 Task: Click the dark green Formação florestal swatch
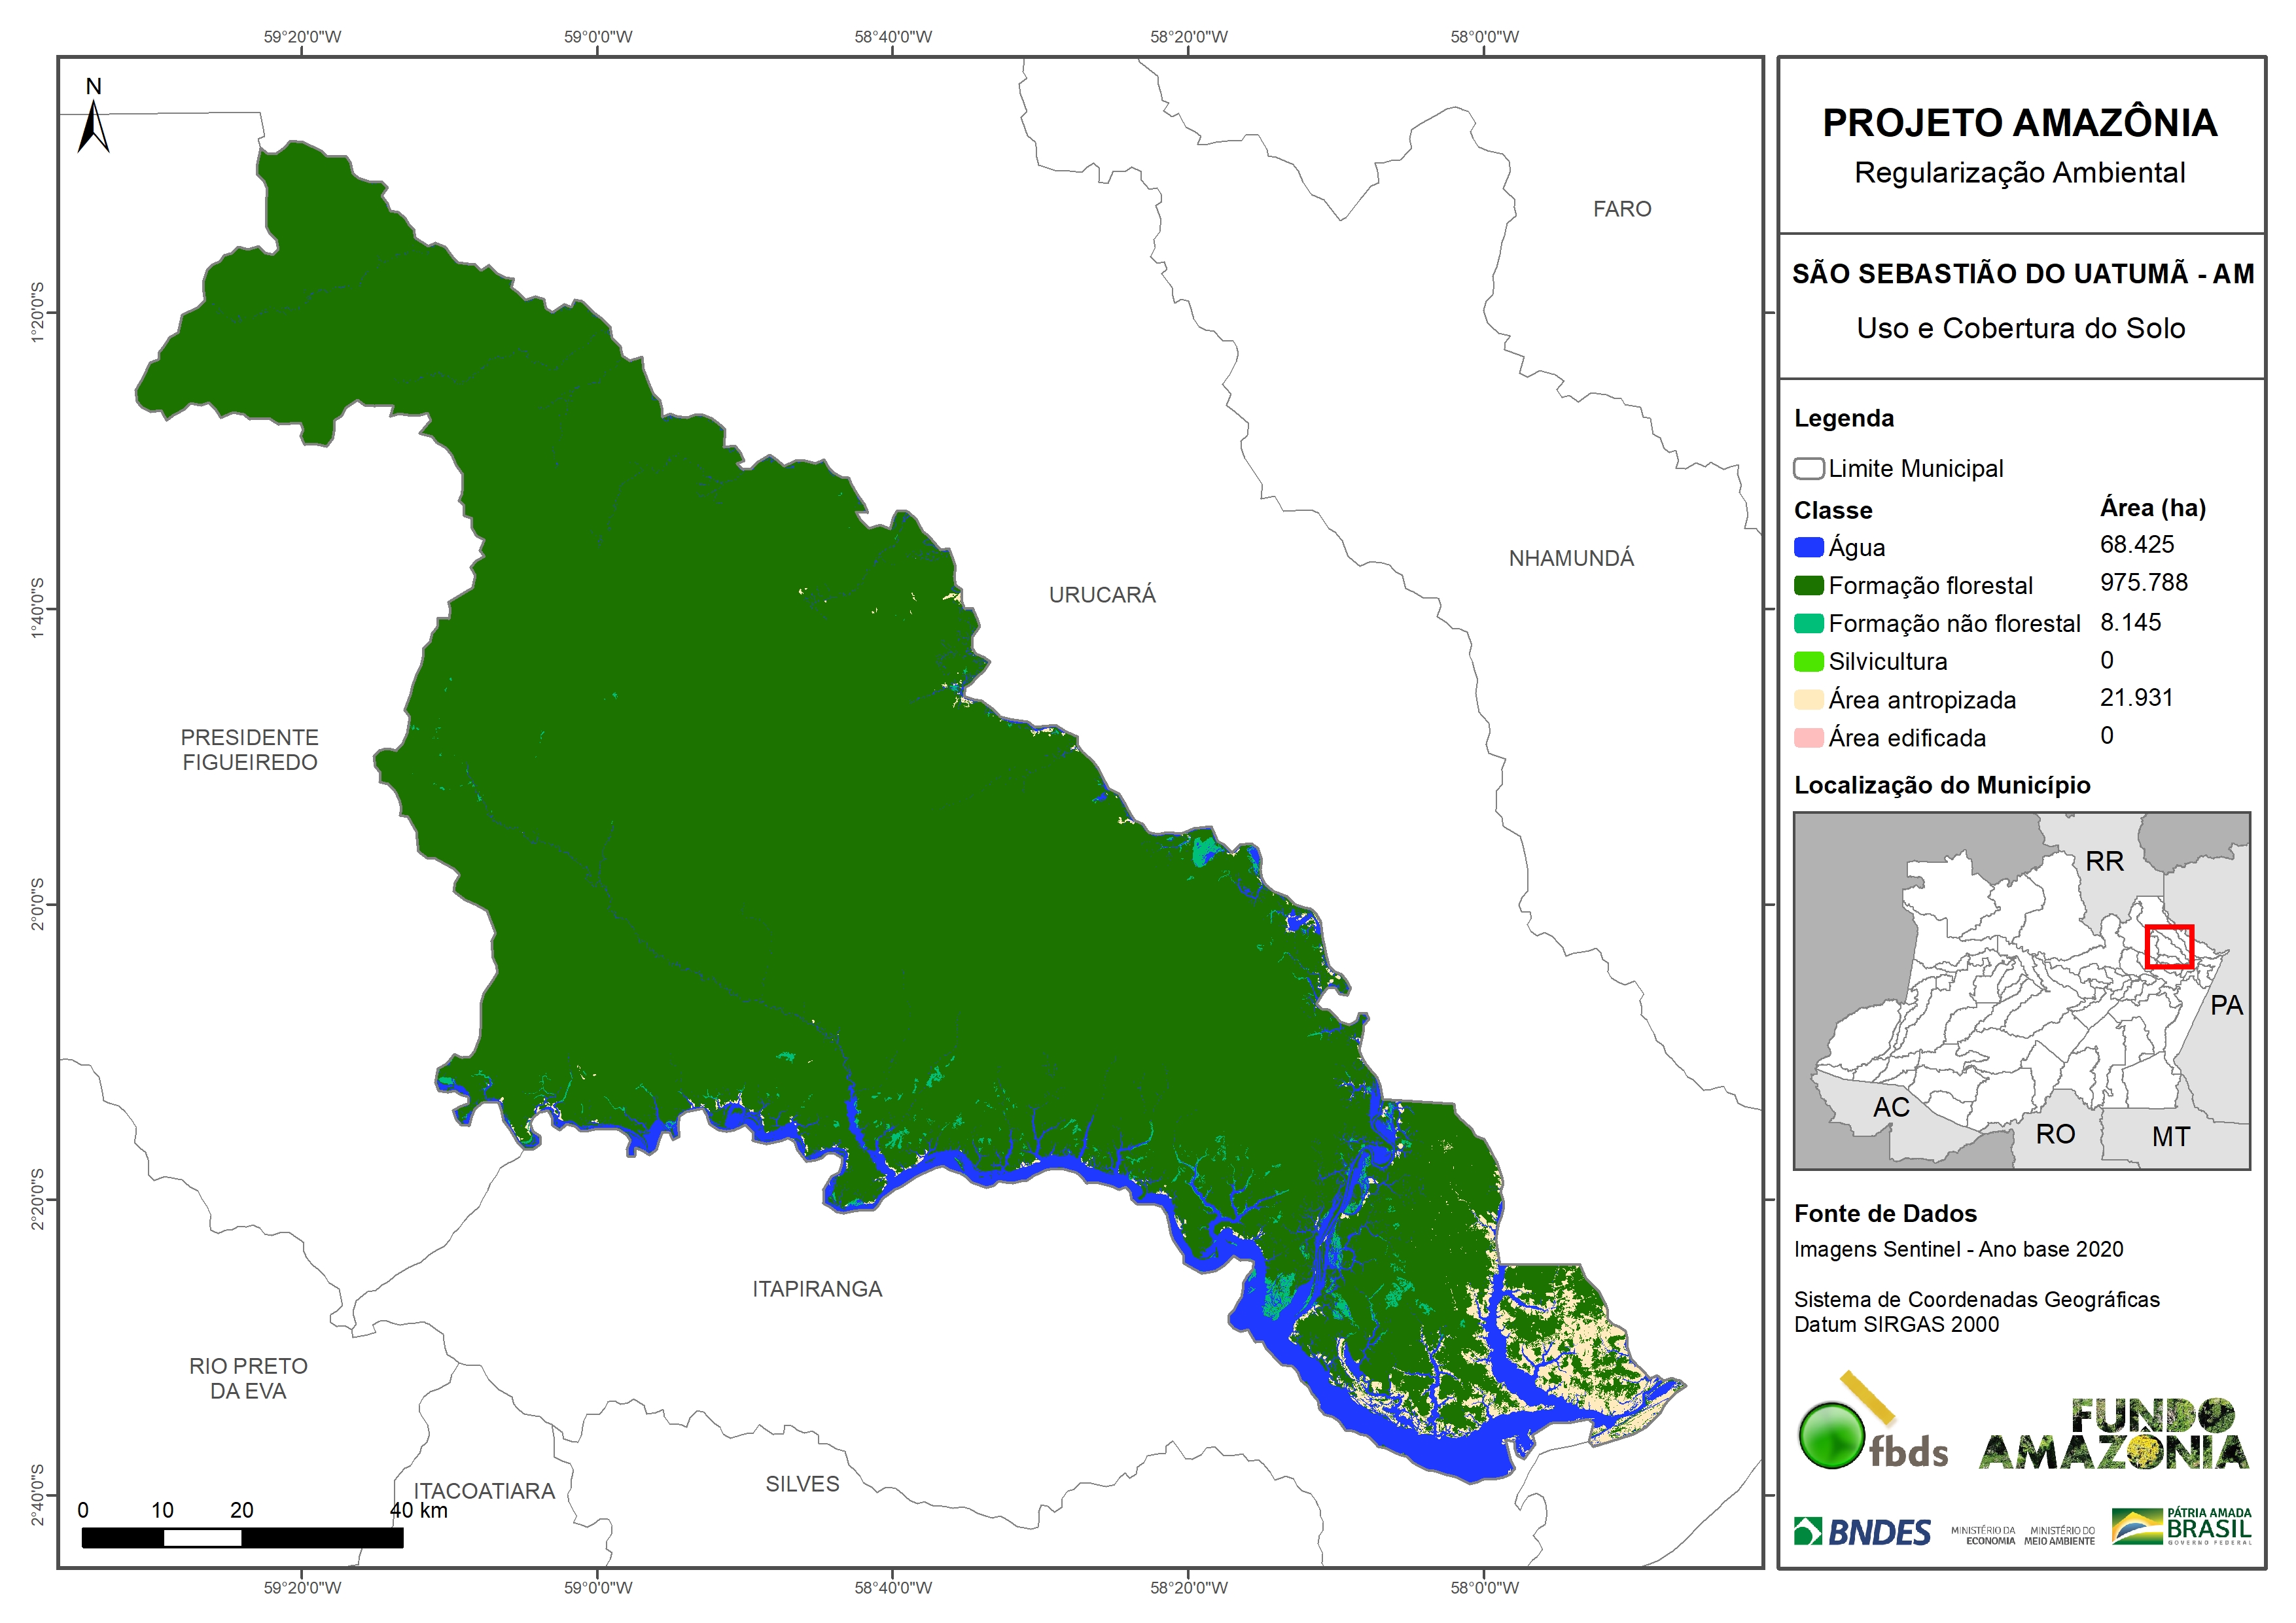[1808, 585]
